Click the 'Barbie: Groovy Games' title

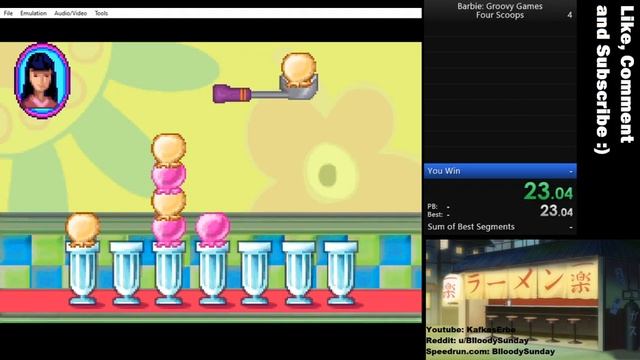pyautogui.click(x=500, y=6)
